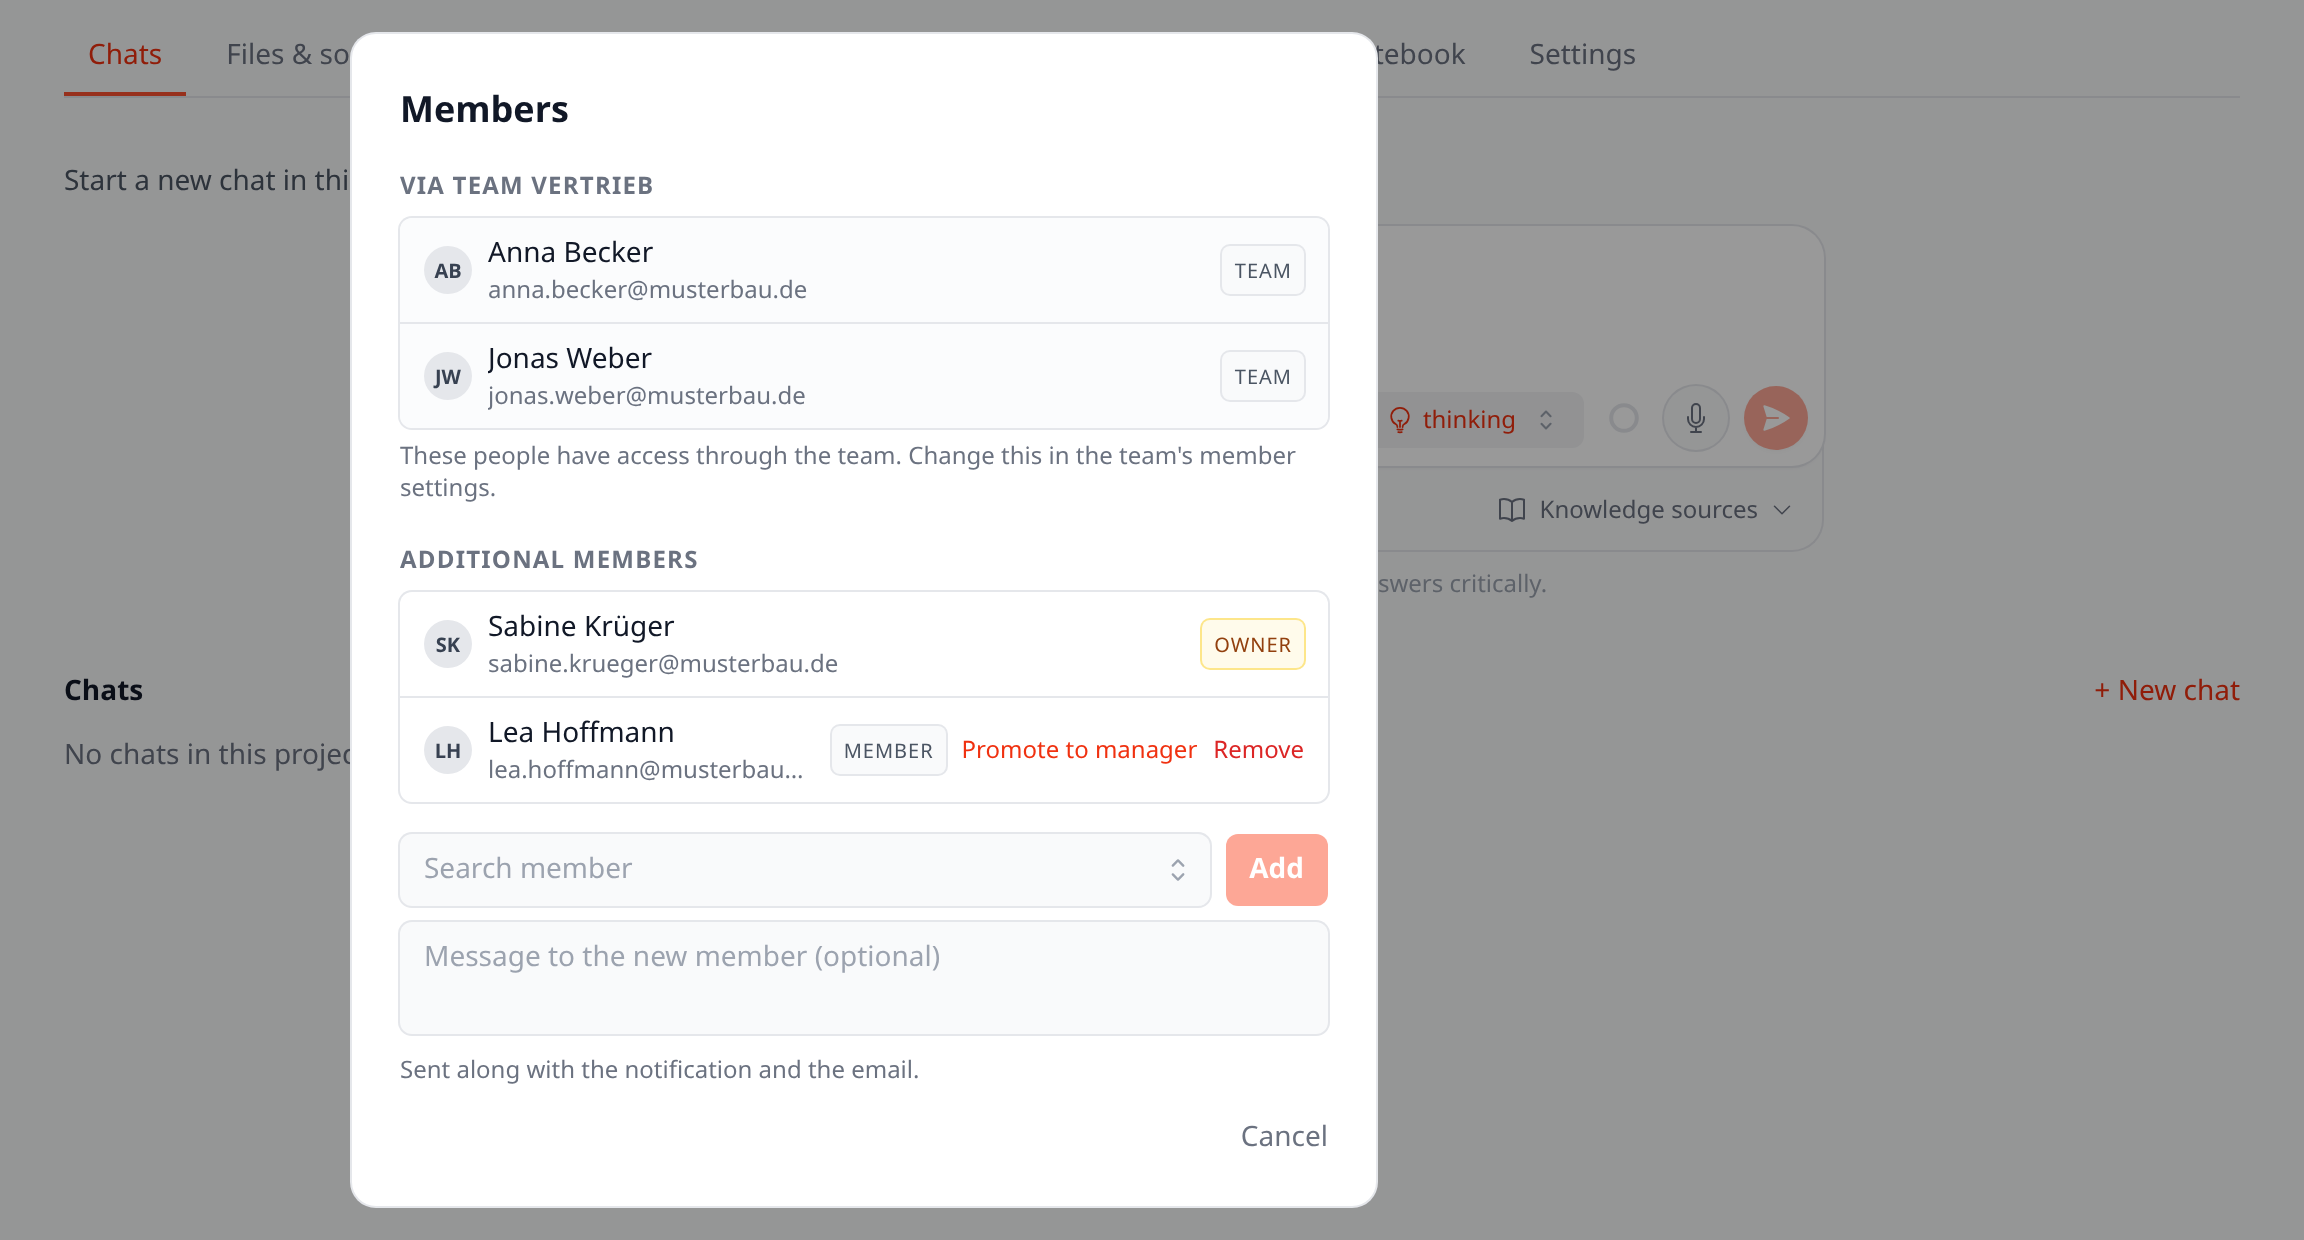Expand the Knowledge sources chevron

pos(1781,510)
